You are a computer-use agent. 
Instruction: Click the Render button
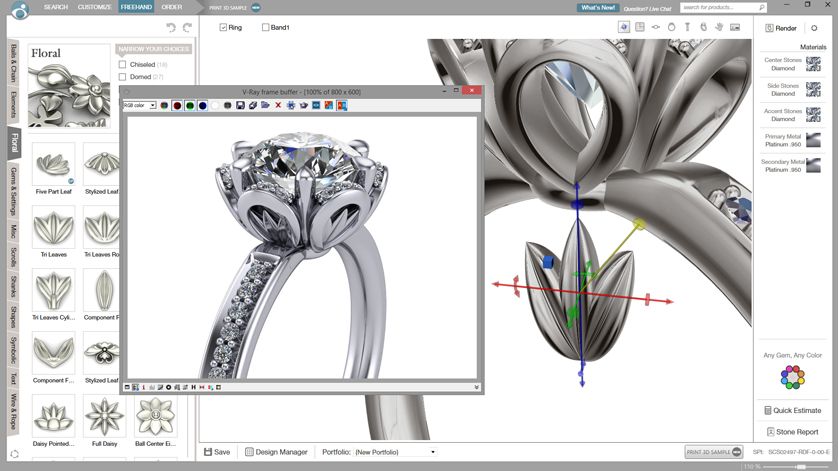(x=780, y=28)
